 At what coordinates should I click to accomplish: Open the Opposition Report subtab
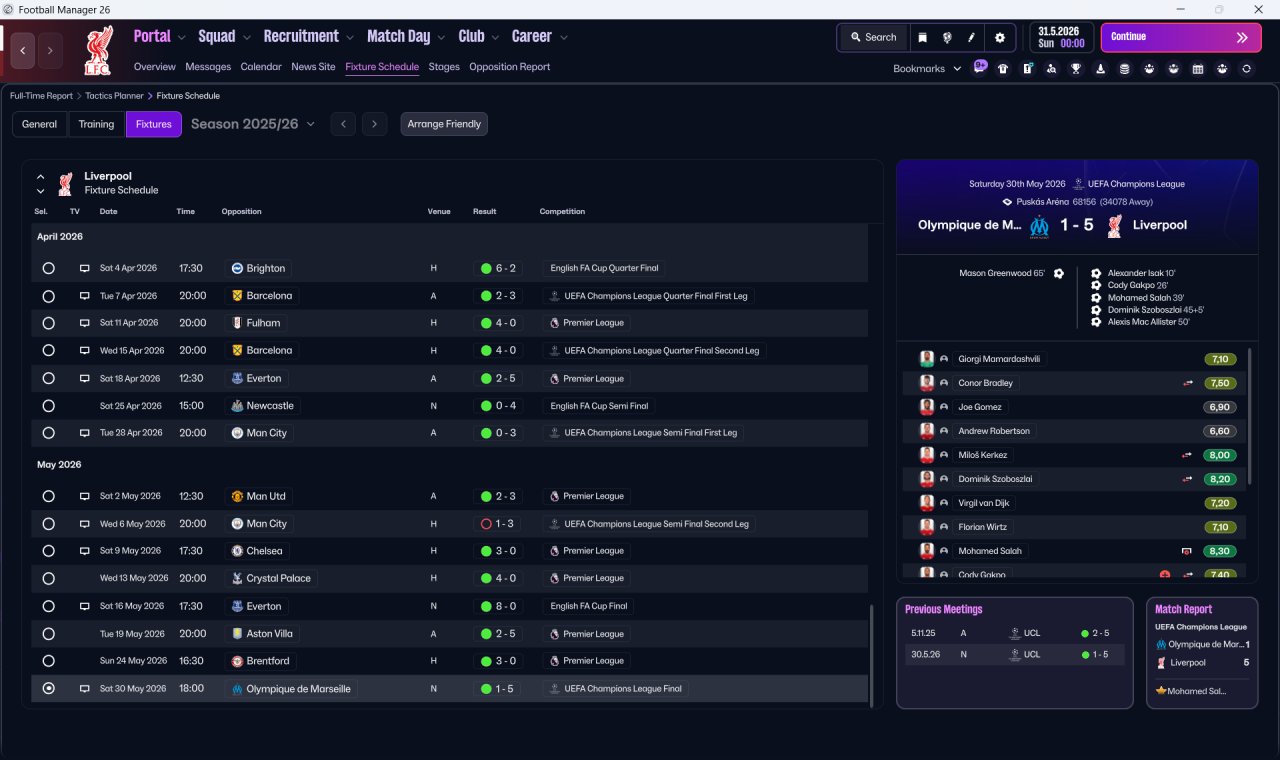[x=510, y=67]
